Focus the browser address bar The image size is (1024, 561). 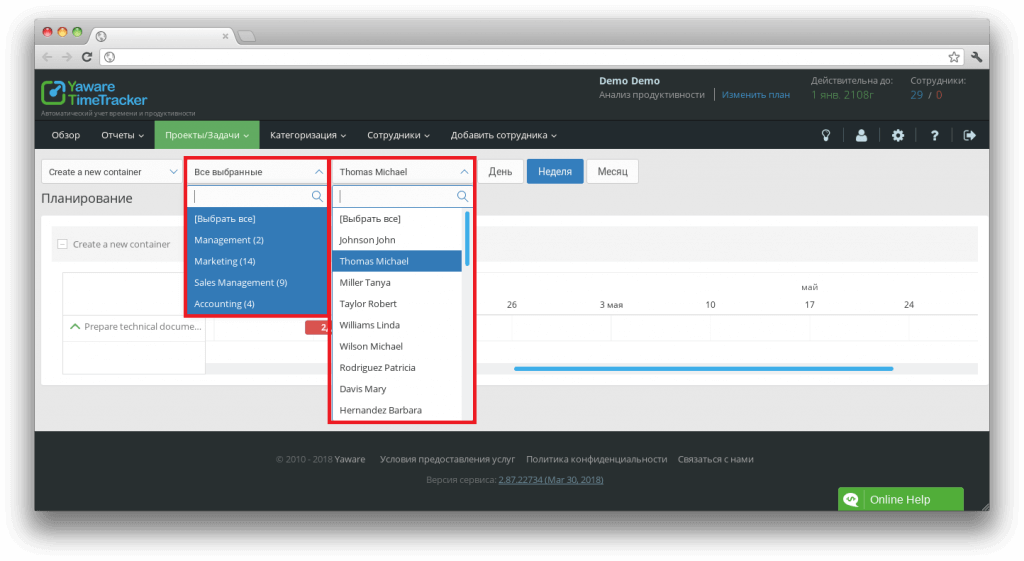coord(532,57)
